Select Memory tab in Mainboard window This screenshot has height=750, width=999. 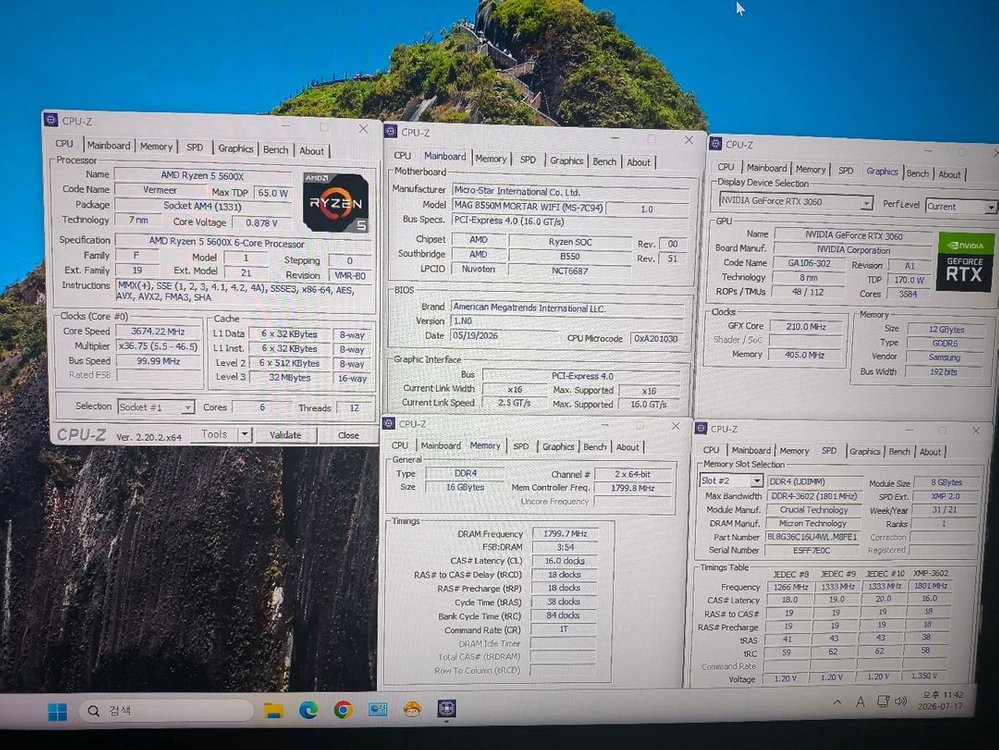point(491,159)
